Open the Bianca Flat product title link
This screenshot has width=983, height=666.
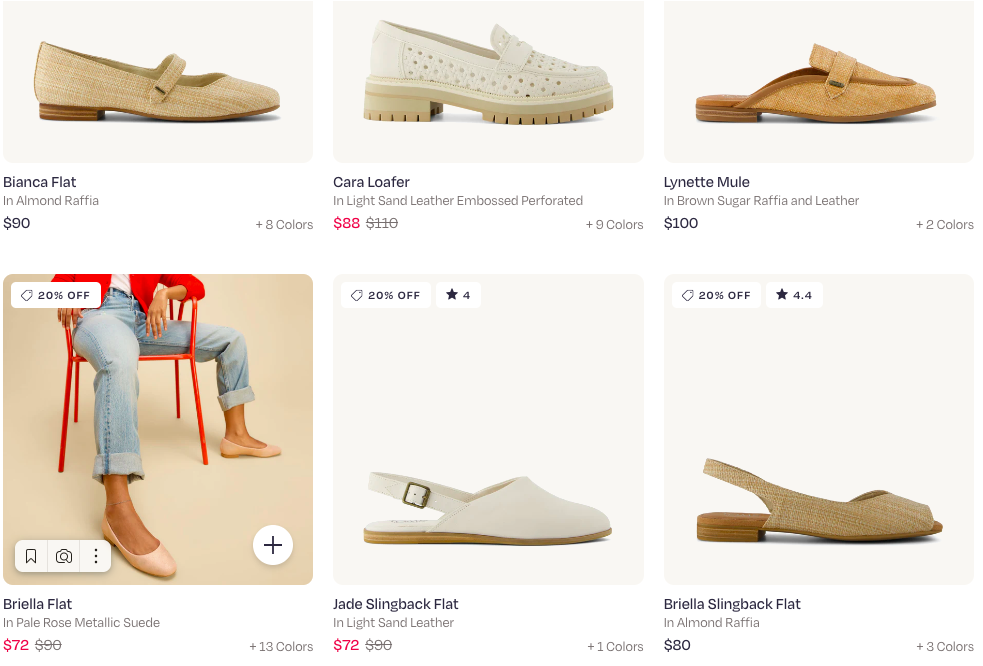click(40, 182)
